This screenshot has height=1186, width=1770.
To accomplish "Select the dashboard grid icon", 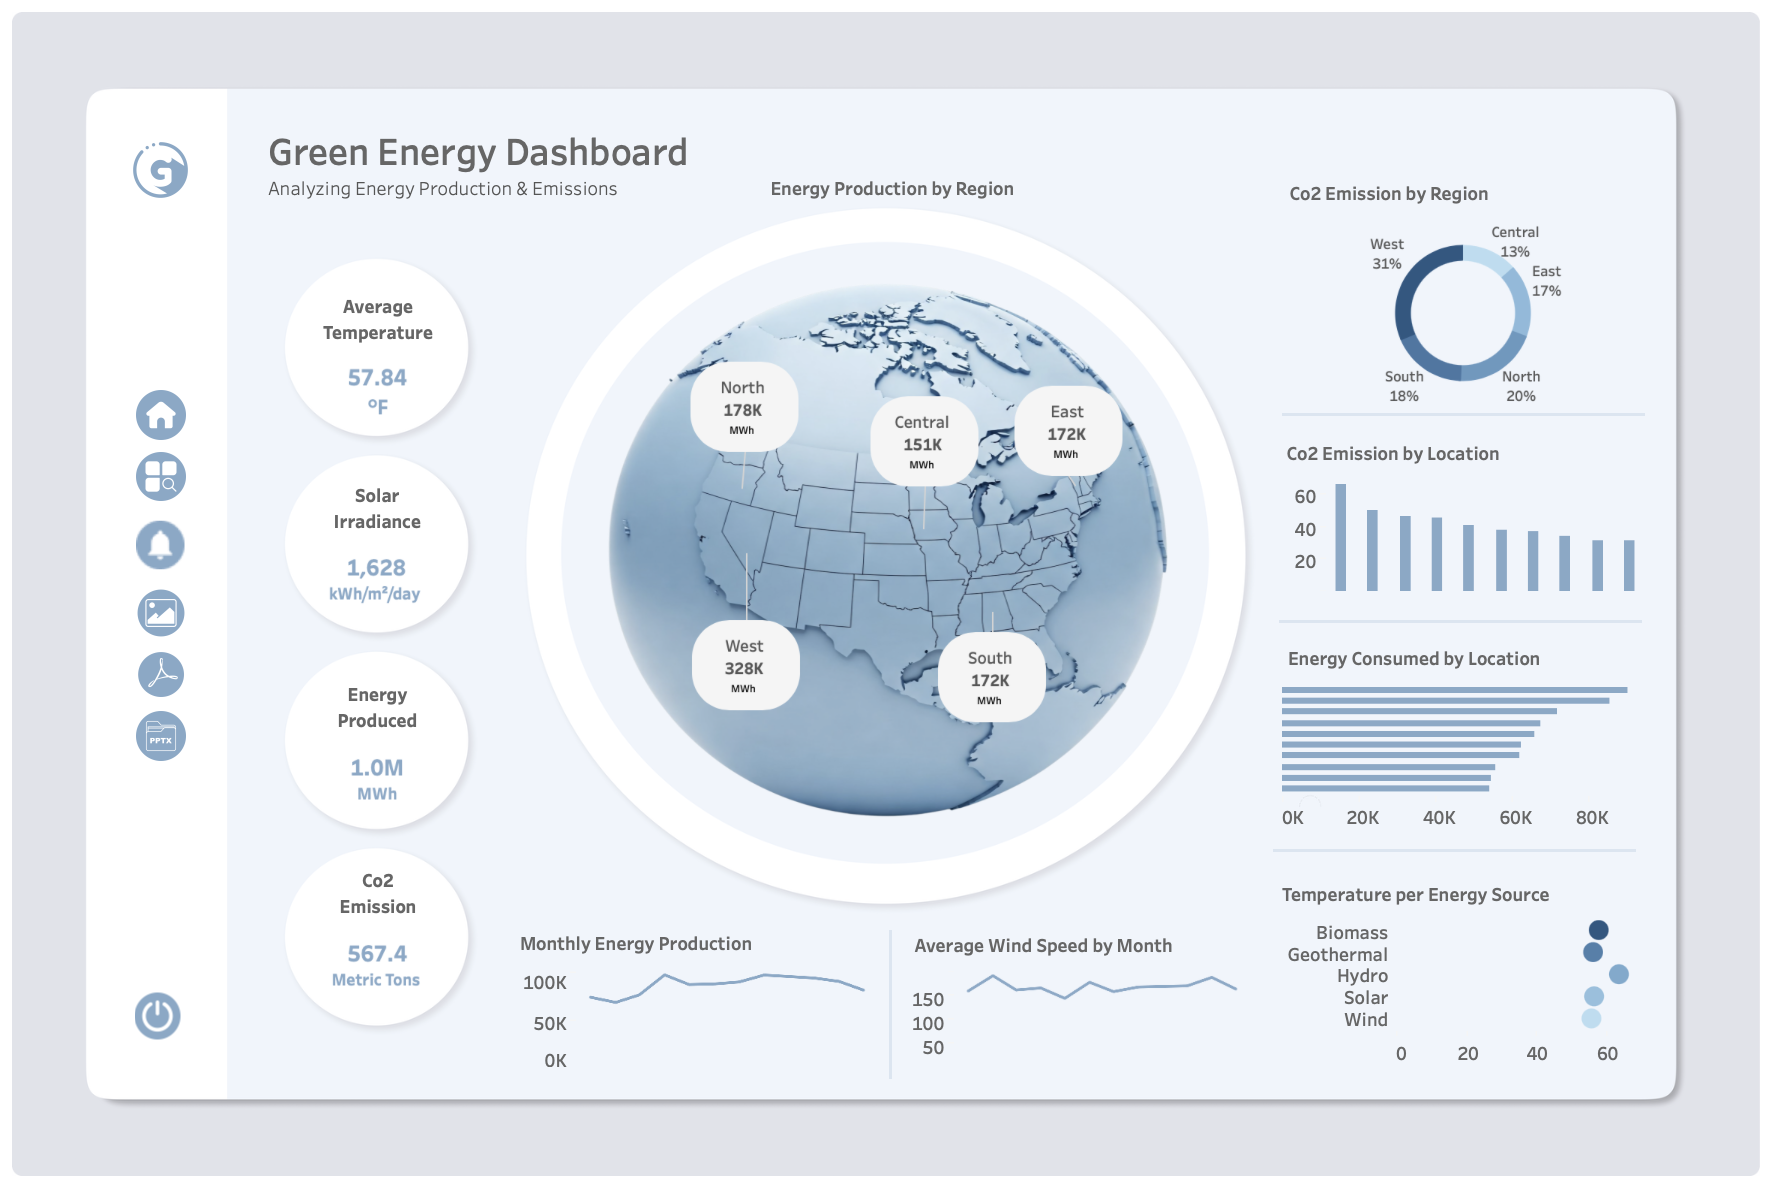I will [x=159, y=477].
